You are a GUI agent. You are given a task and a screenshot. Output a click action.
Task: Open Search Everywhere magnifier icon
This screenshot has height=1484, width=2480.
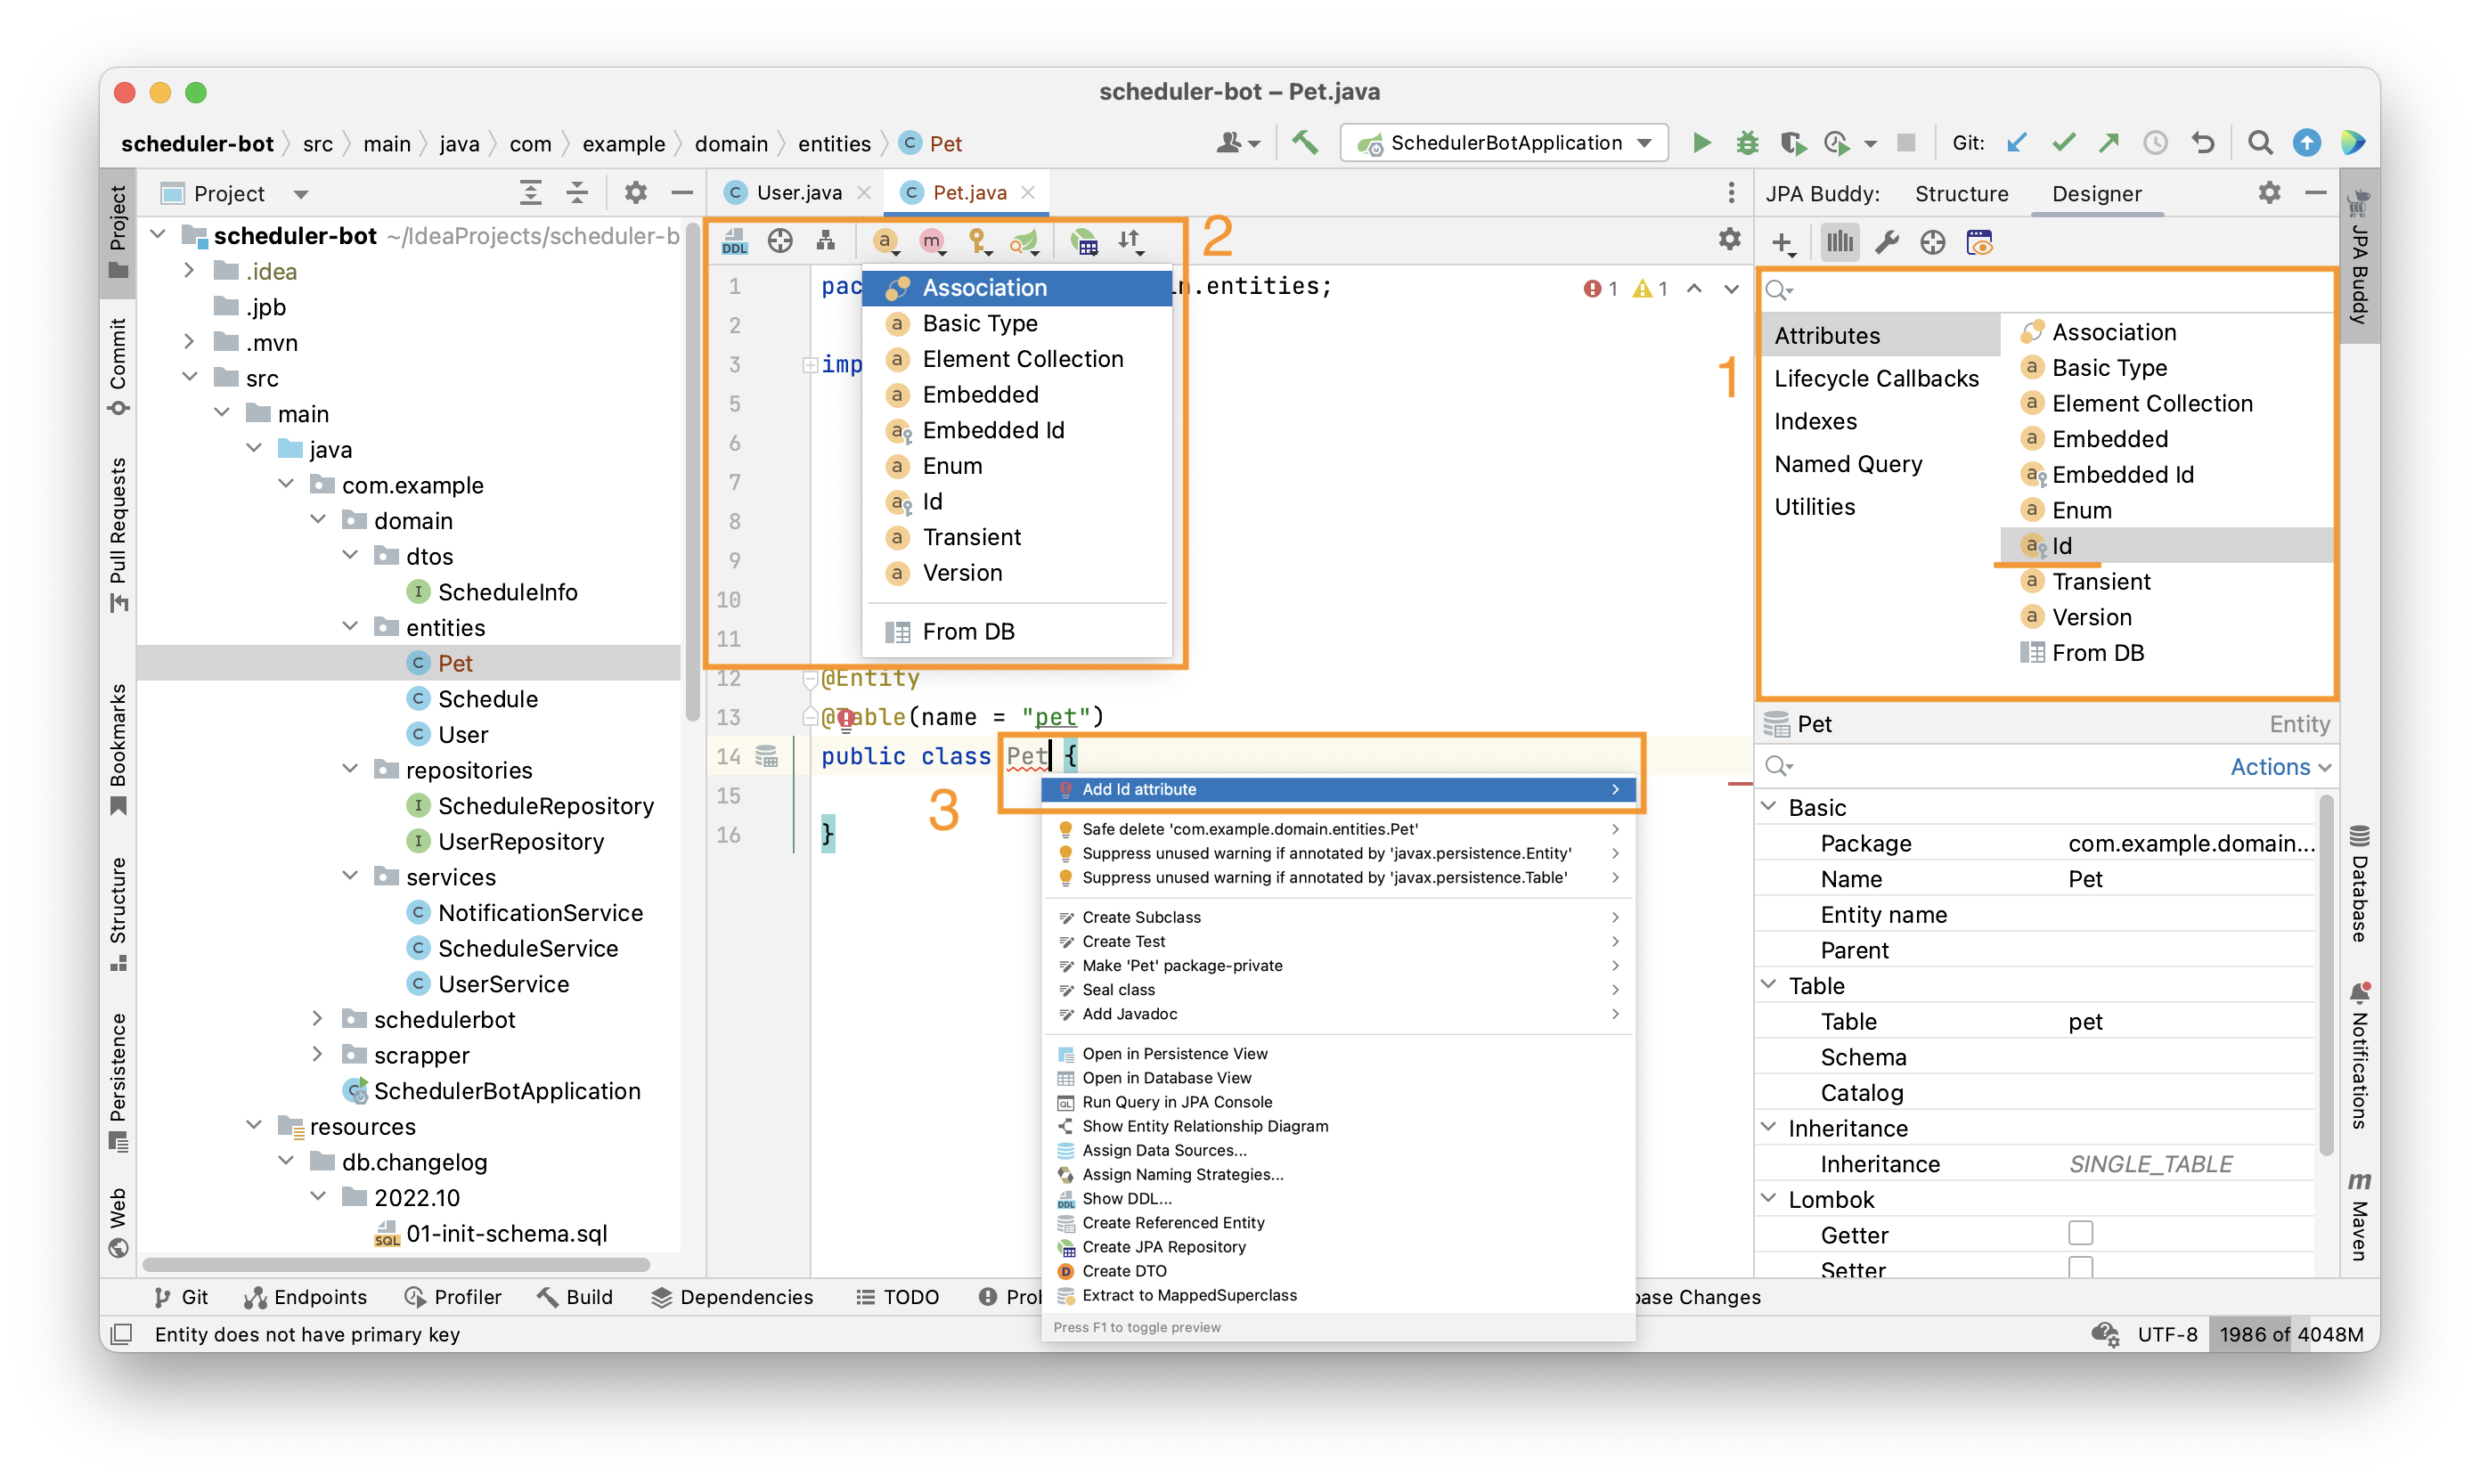pyautogui.click(x=2259, y=143)
